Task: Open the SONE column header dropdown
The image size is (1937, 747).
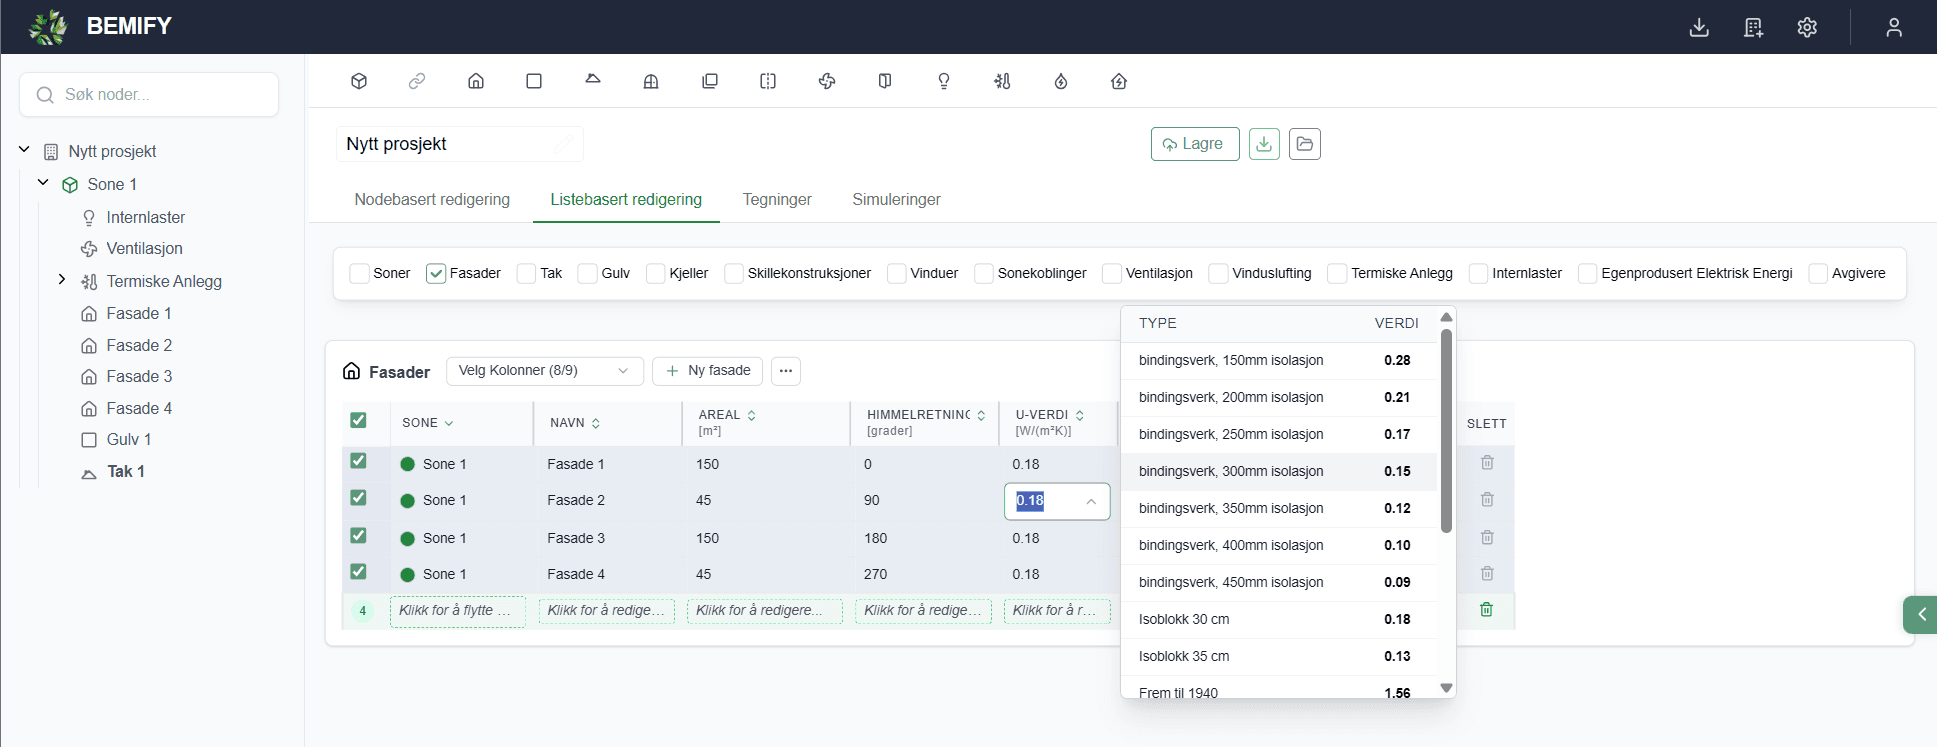Action: point(449,423)
